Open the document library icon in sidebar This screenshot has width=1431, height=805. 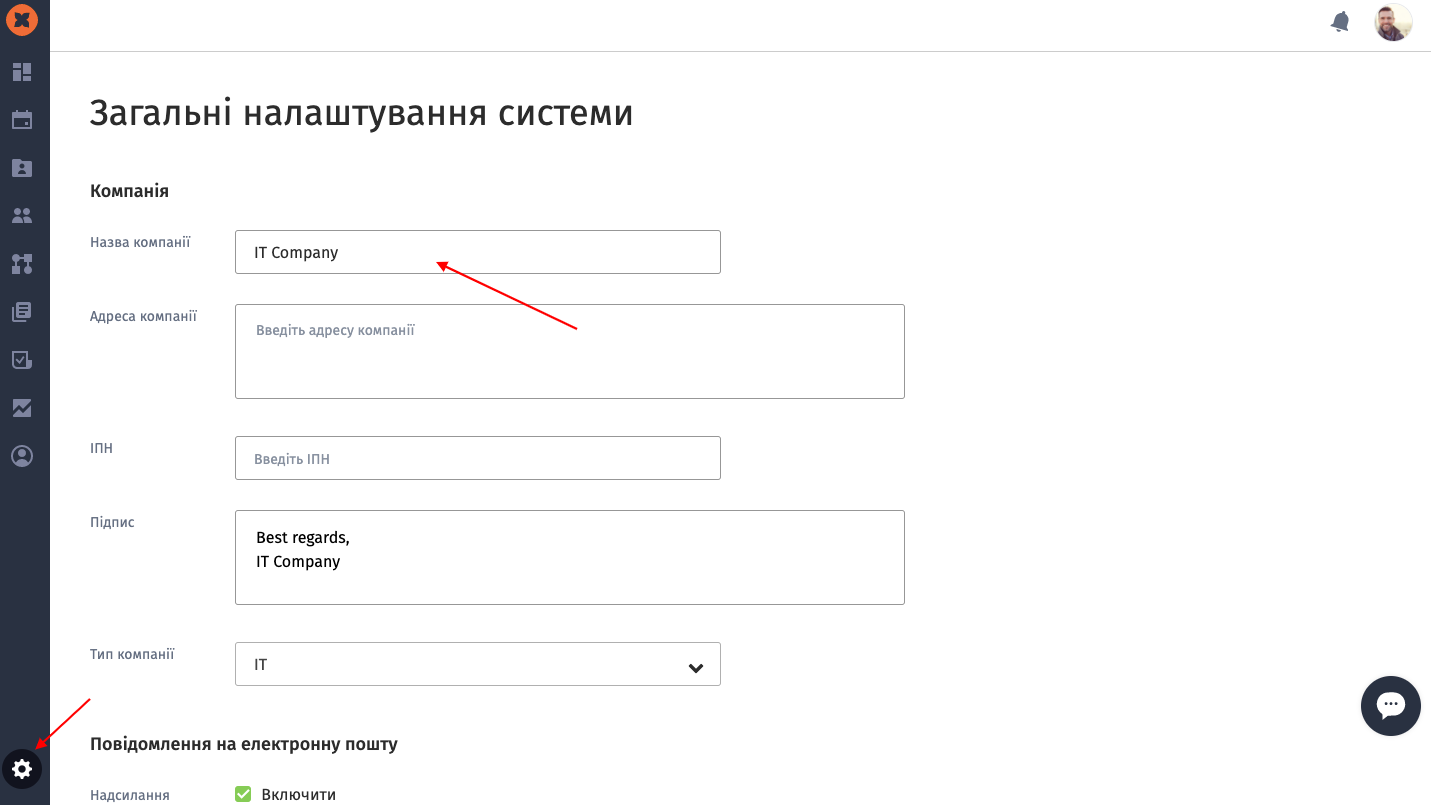pyautogui.click(x=22, y=312)
